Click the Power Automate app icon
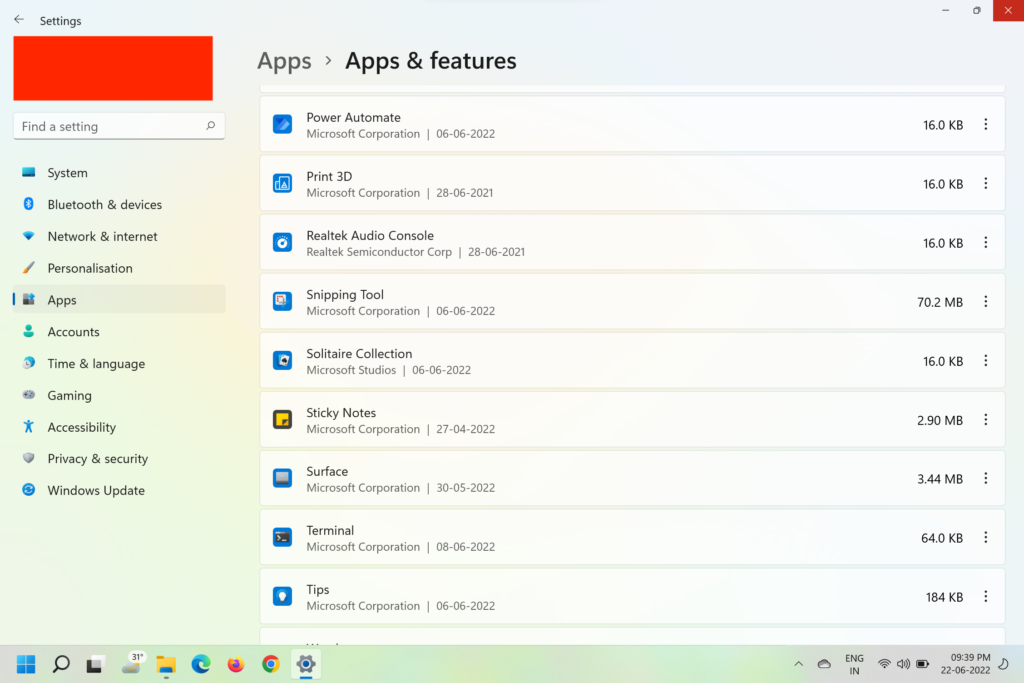Screen dimensions: 1024x683 tap(283, 125)
